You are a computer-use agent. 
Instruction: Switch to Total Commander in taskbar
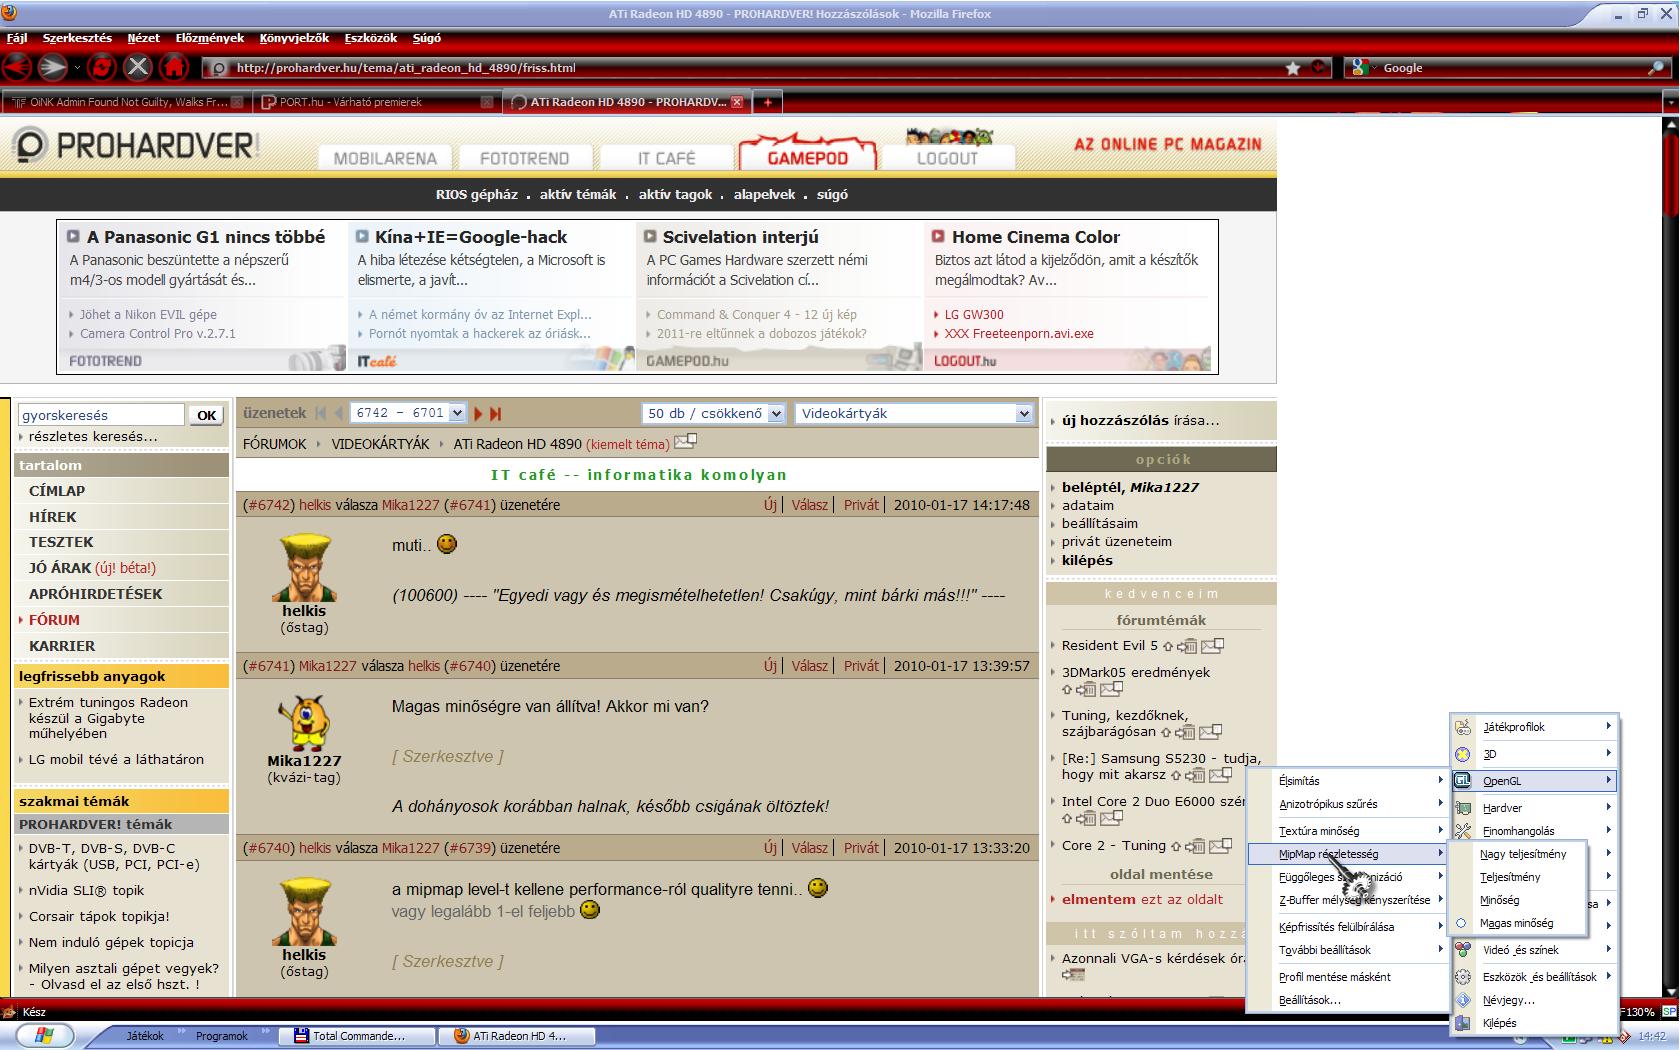click(357, 1036)
